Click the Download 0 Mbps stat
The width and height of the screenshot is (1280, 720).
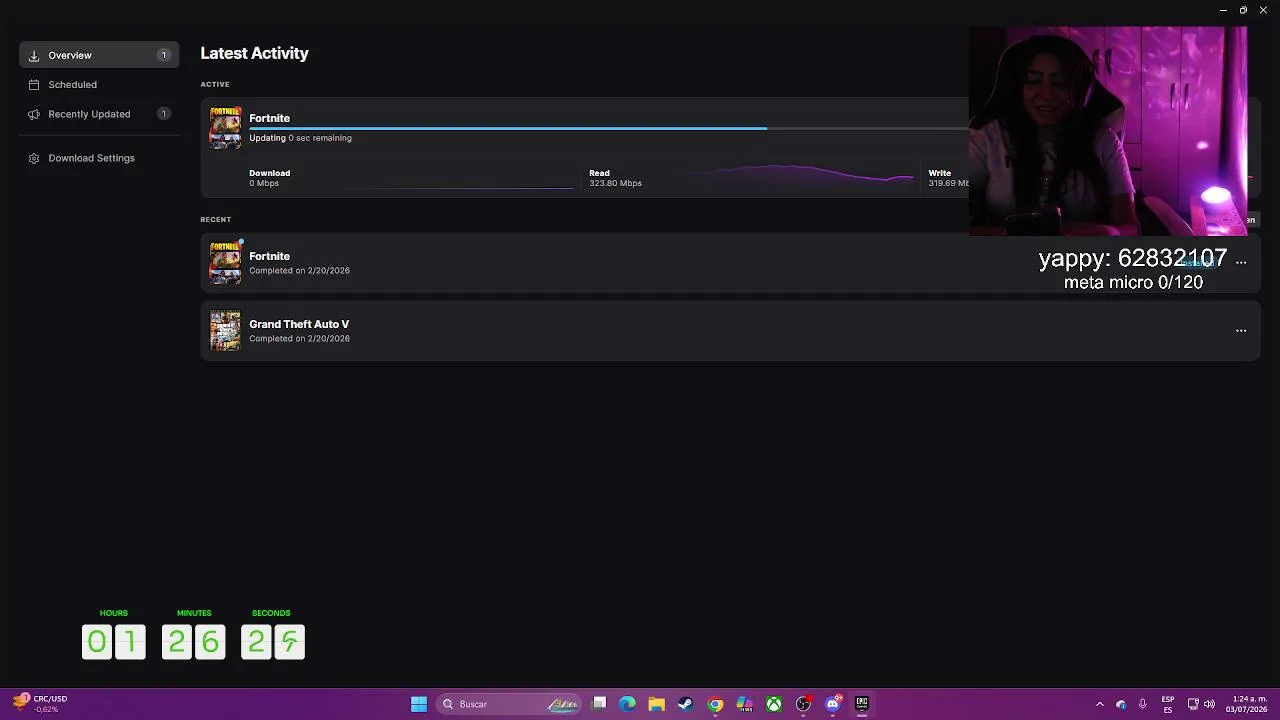tap(269, 178)
